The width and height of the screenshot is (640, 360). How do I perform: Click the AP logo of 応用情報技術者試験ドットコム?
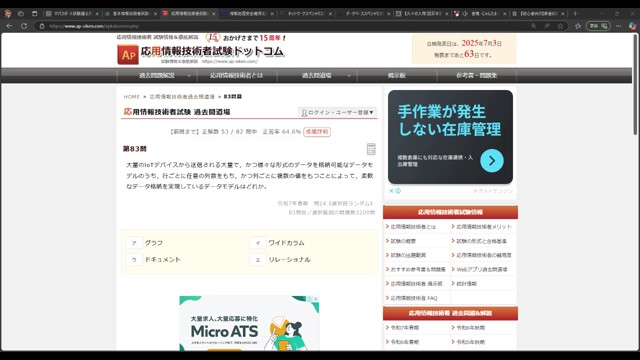coord(128,54)
